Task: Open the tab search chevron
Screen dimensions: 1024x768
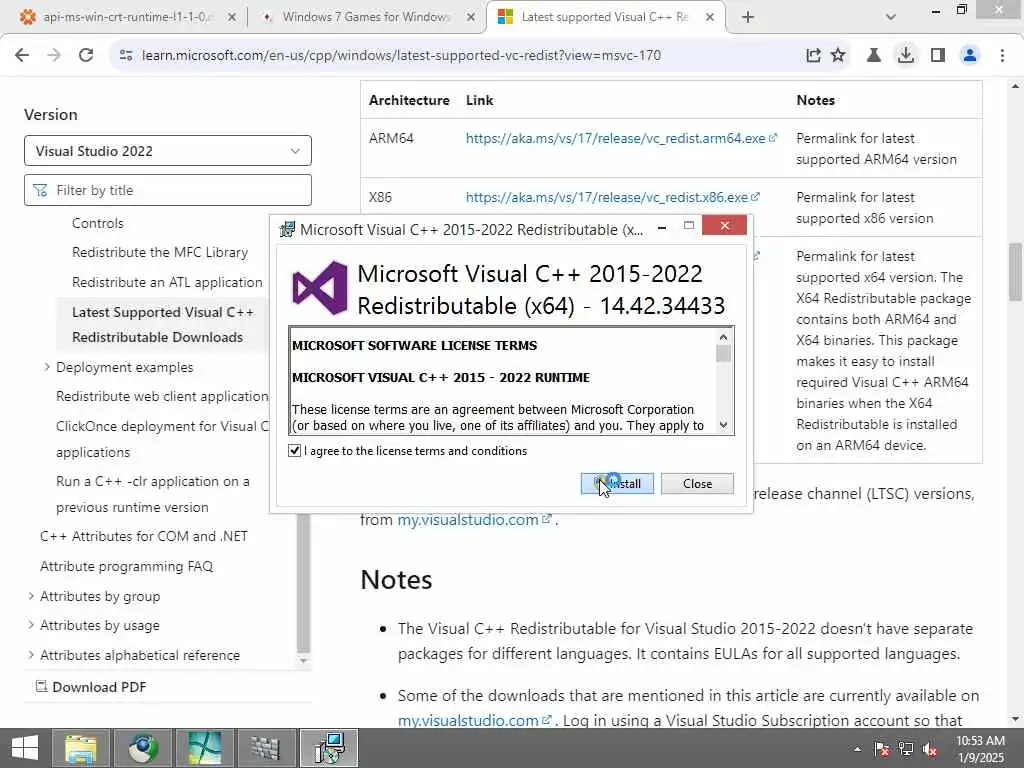Action: pos(890,17)
